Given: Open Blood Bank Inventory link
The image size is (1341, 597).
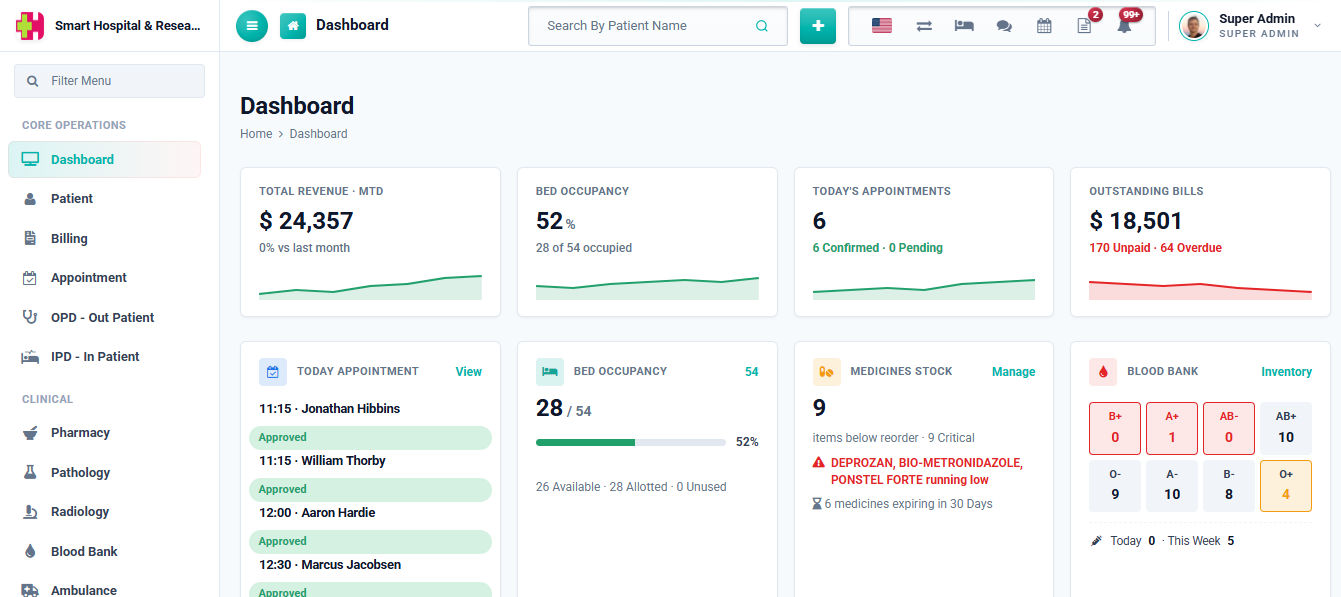Looking at the screenshot, I should pyautogui.click(x=1286, y=372).
